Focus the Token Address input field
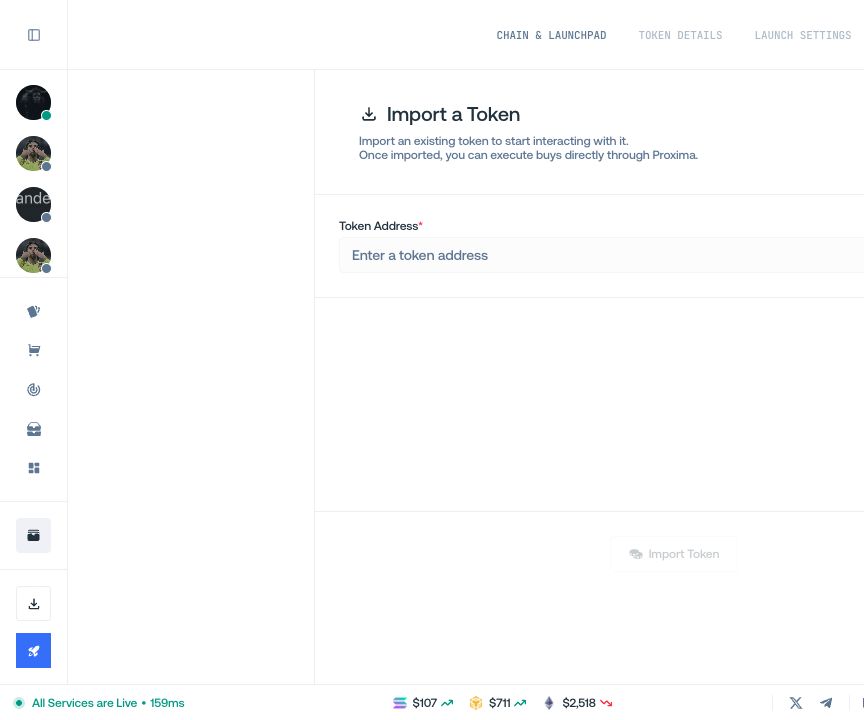This screenshot has height=720, width=864. tap(601, 255)
